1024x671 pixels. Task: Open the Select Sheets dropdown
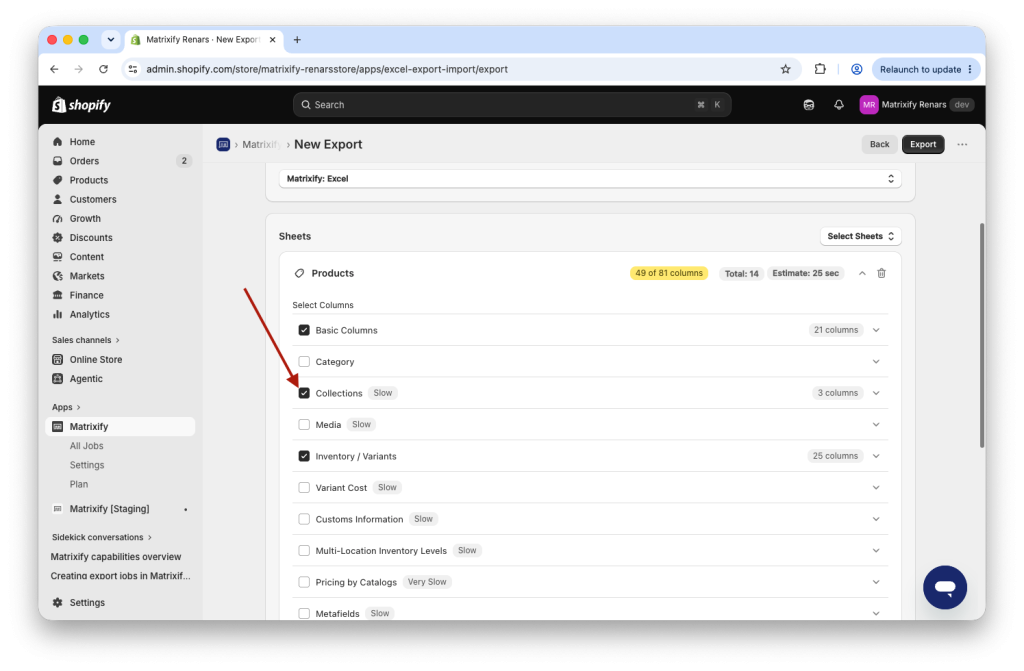pyautogui.click(x=860, y=237)
